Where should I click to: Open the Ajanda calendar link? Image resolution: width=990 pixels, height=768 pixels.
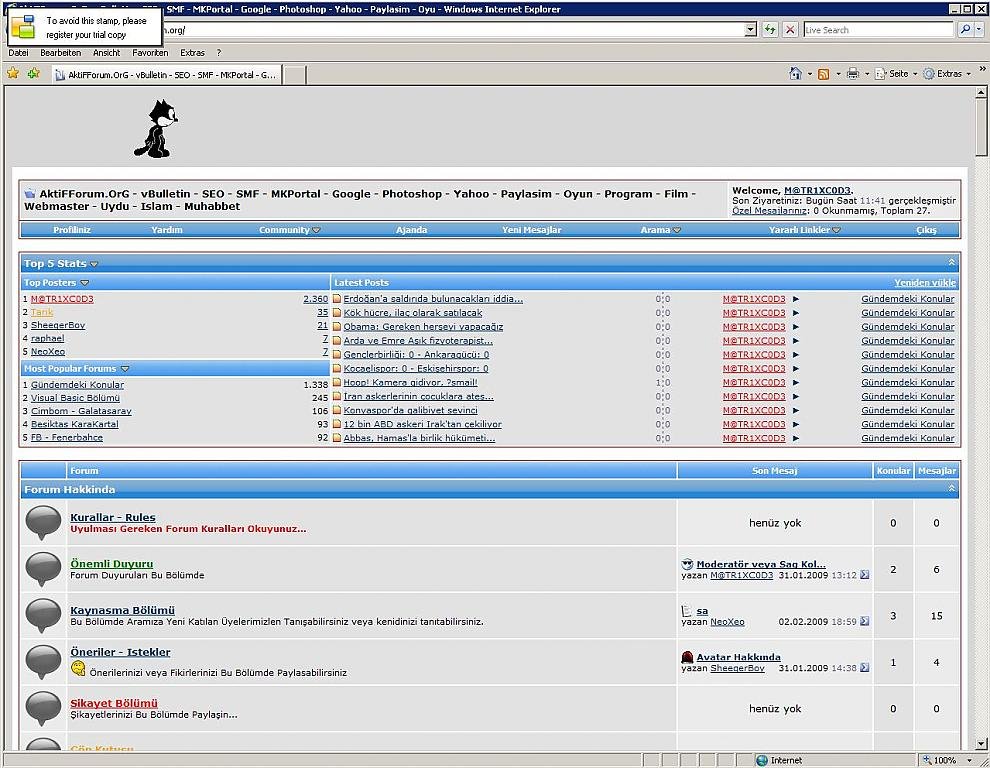coord(412,230)
